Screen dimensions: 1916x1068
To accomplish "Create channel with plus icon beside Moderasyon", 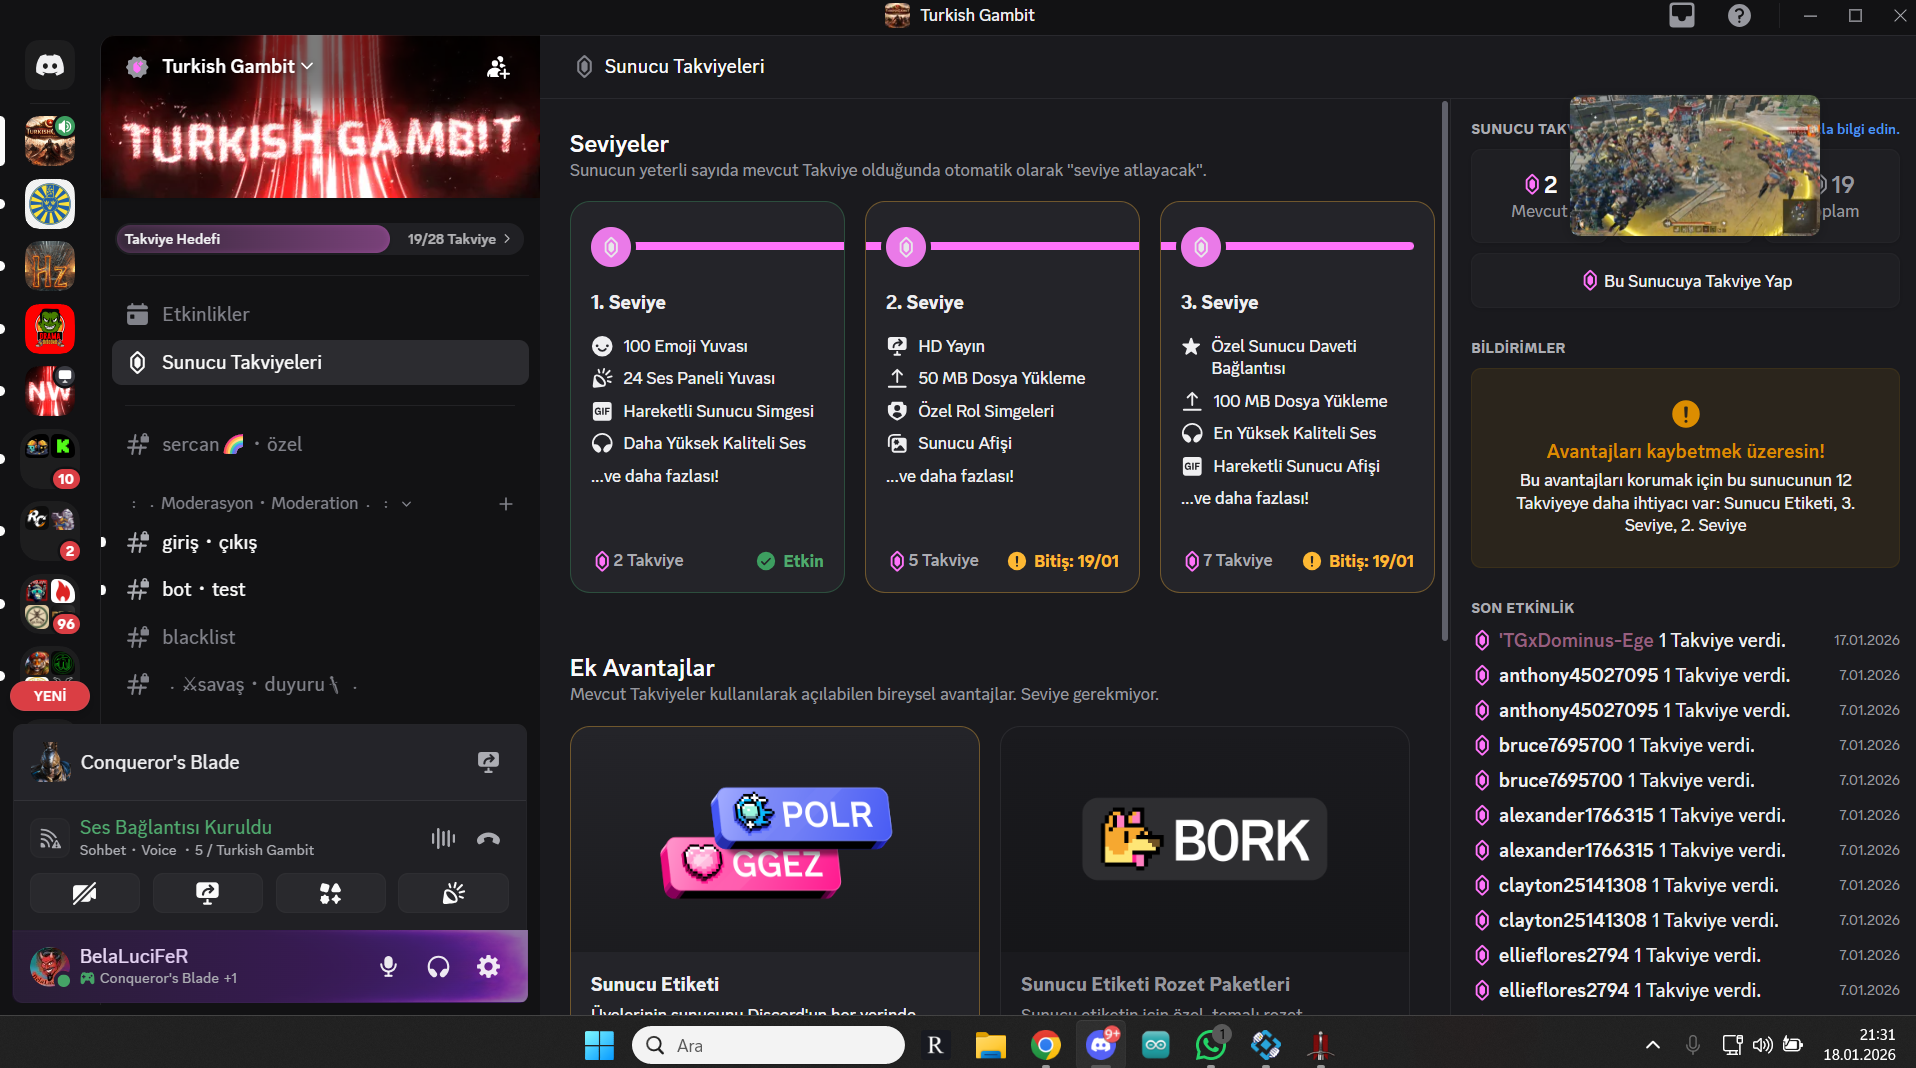I will [506, 503].
